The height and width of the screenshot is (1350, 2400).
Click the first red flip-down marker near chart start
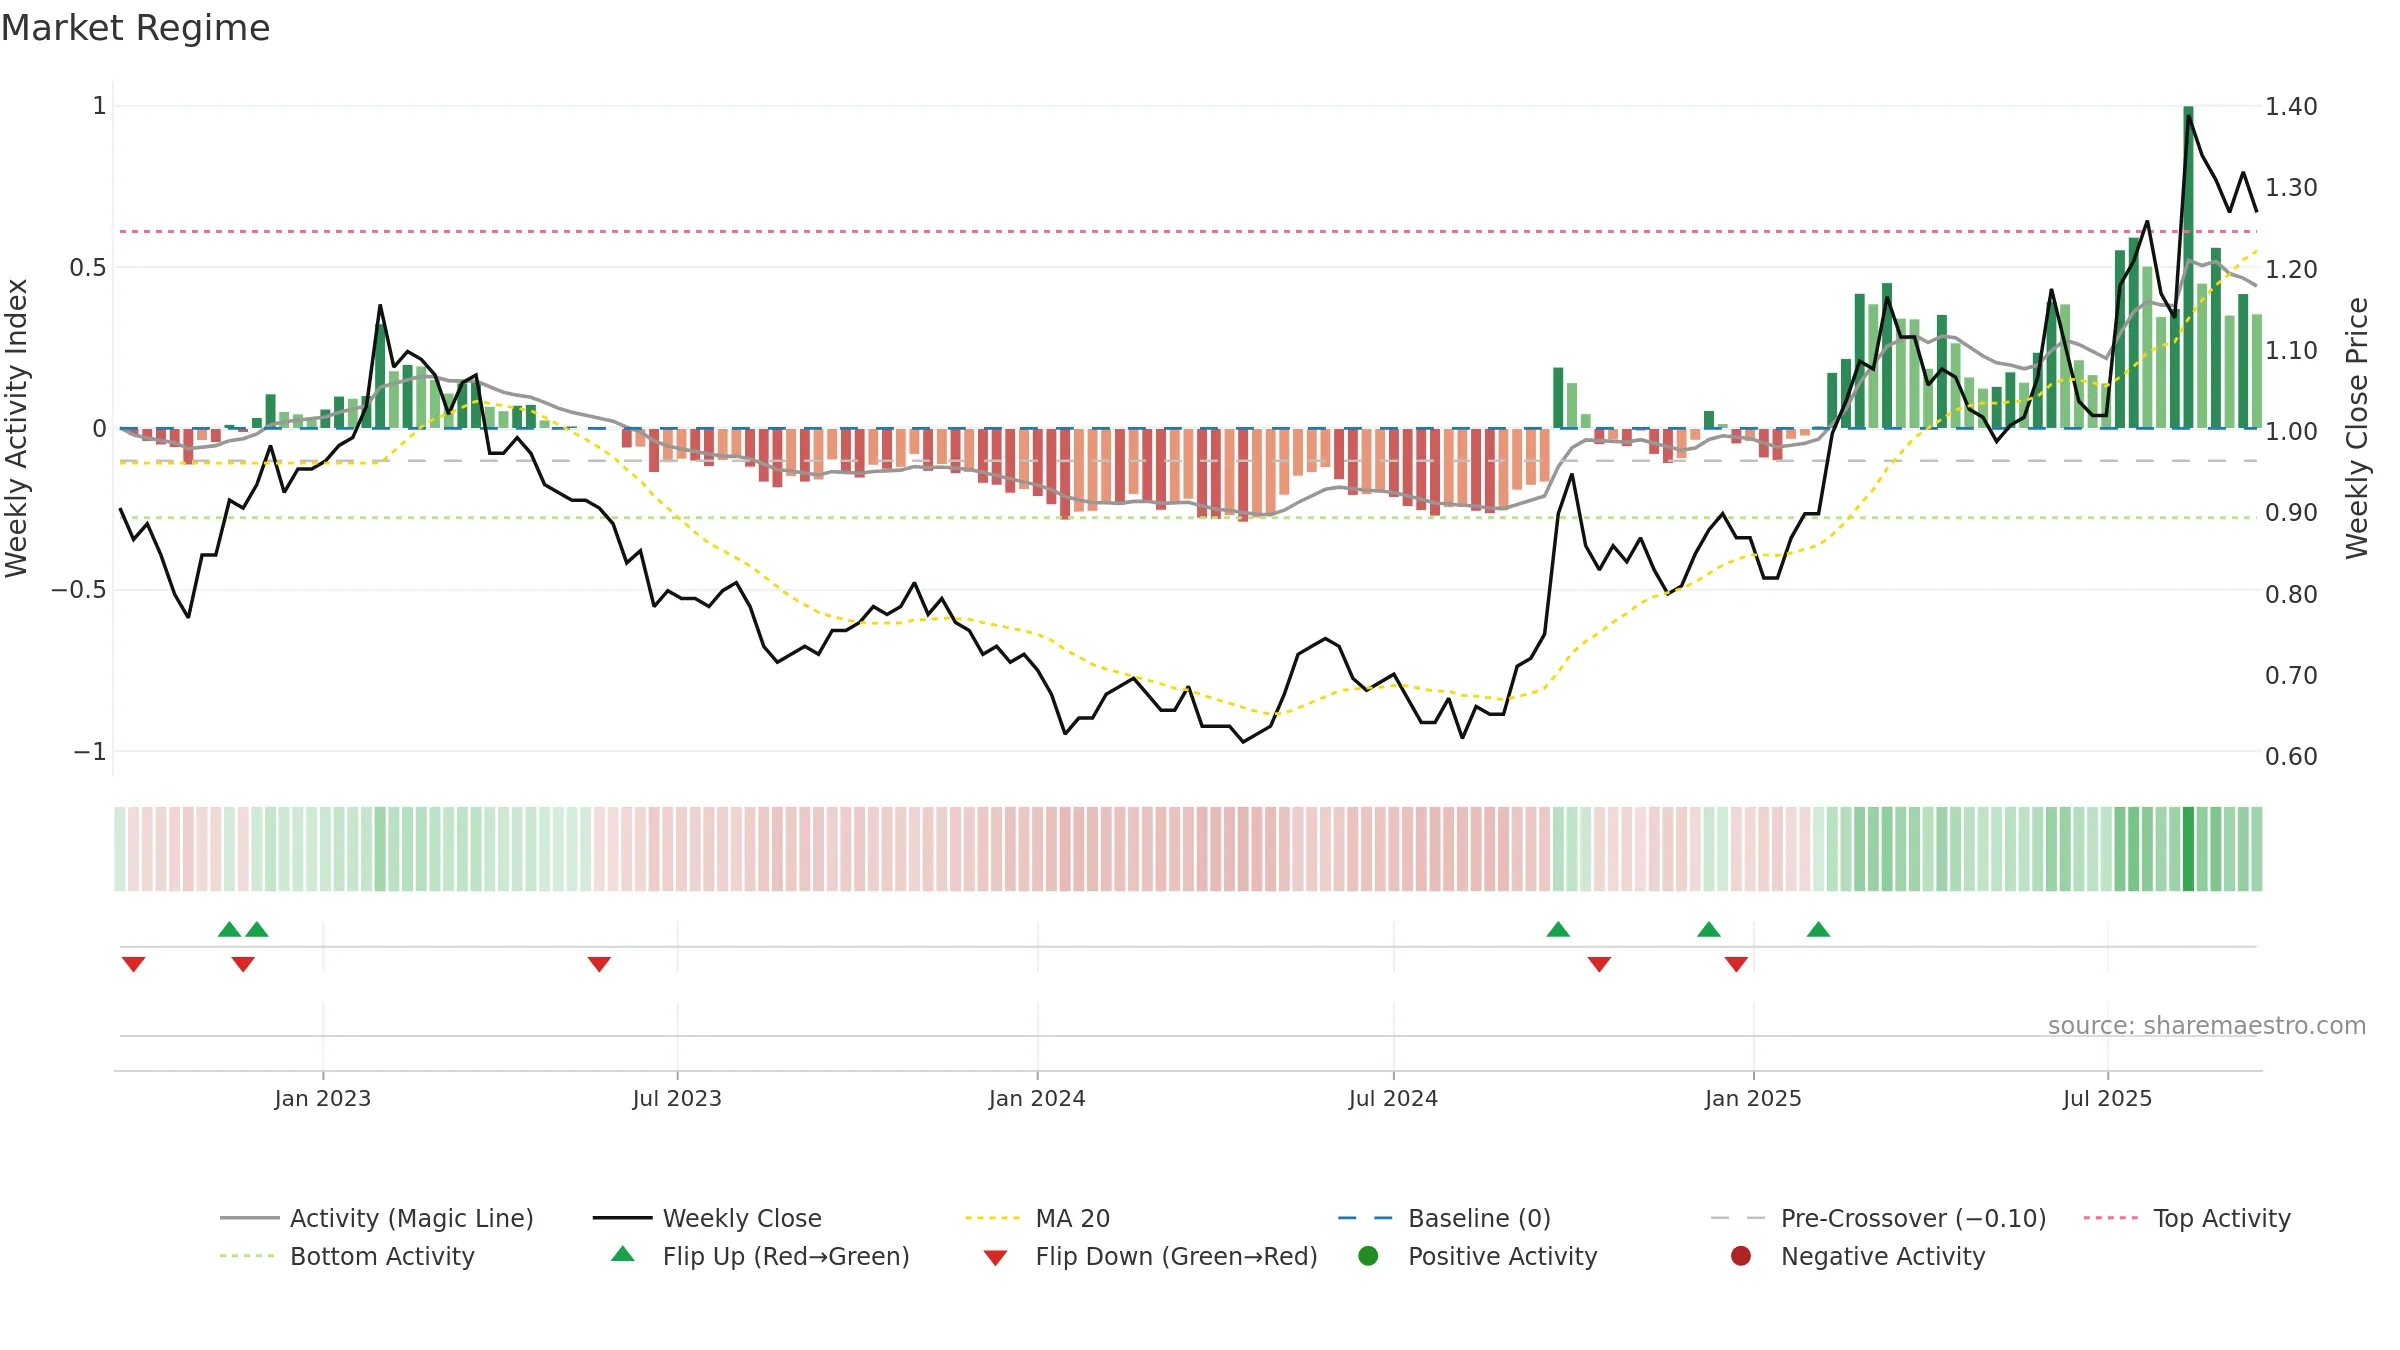[x=134, y=964]
